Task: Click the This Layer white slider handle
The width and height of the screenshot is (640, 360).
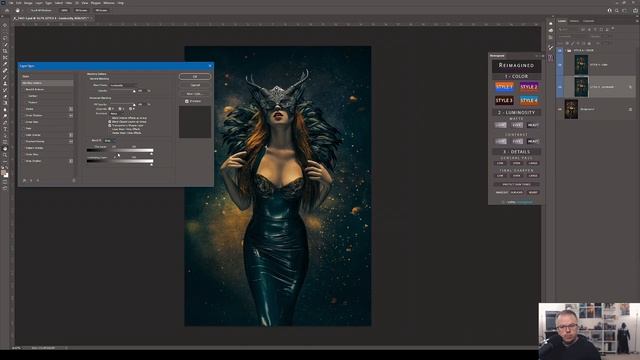Action: click(152, 153)
